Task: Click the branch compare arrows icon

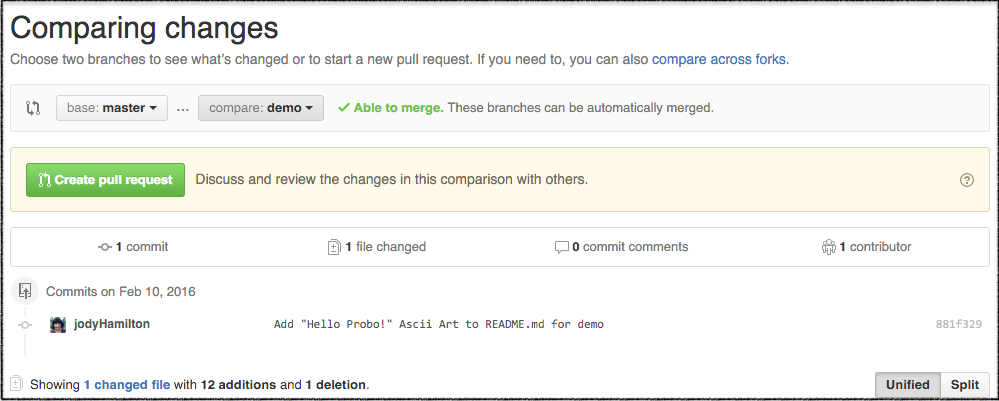Action: (x=32, y=108)
